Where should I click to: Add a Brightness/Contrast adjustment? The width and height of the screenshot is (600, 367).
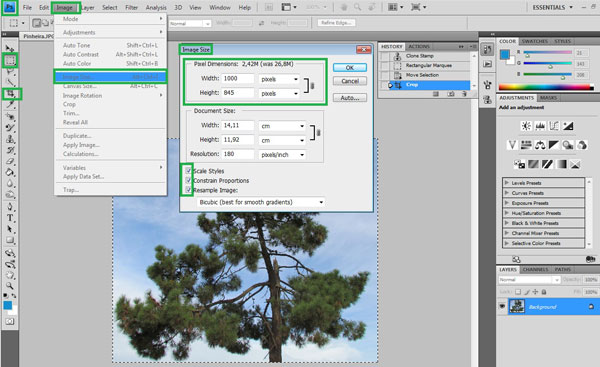click(526, 126)
